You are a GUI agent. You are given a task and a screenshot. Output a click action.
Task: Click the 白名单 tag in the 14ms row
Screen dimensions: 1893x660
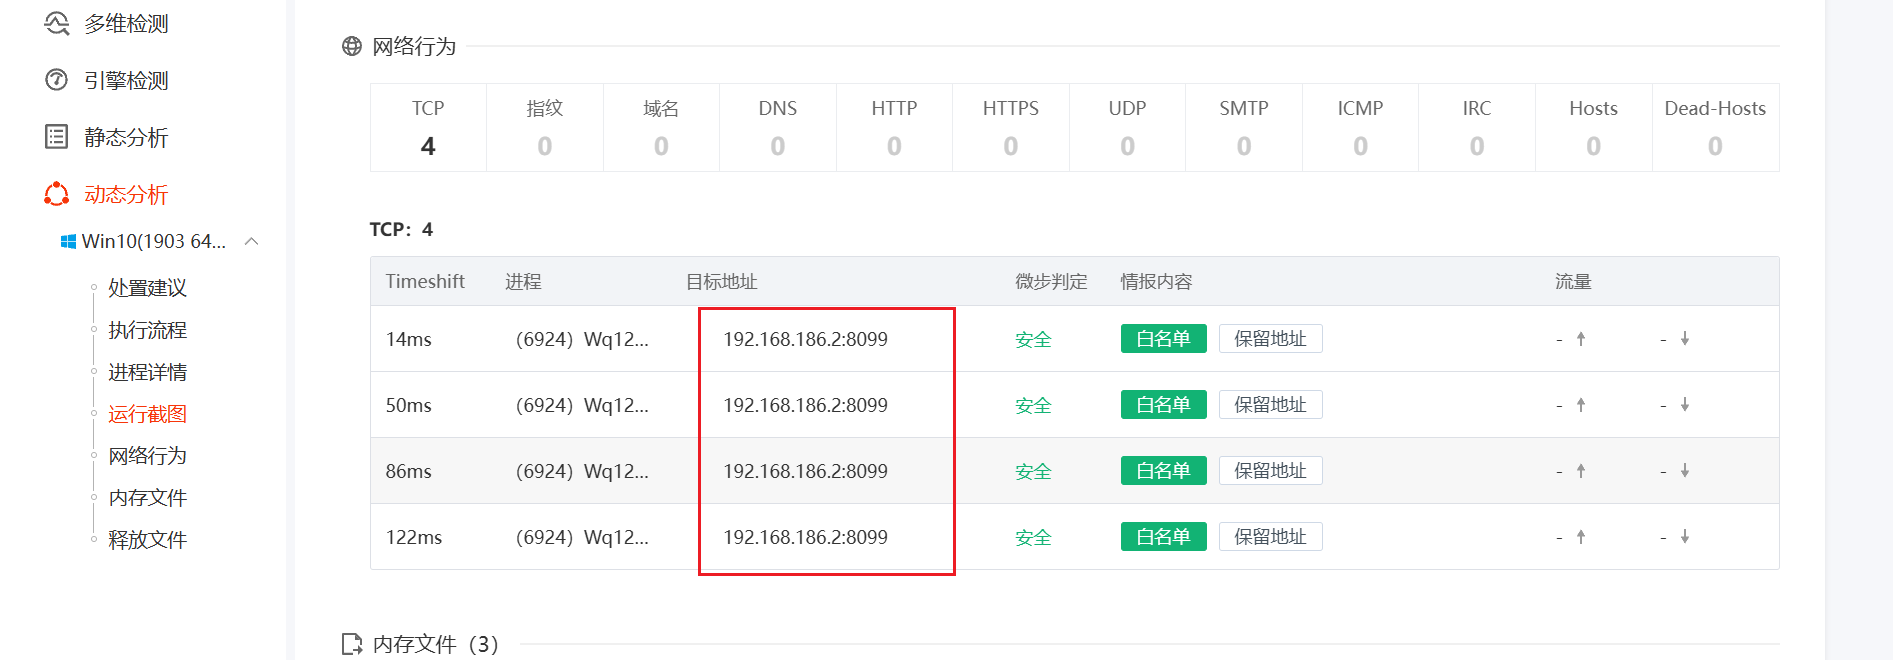[x=1163, y=339]
